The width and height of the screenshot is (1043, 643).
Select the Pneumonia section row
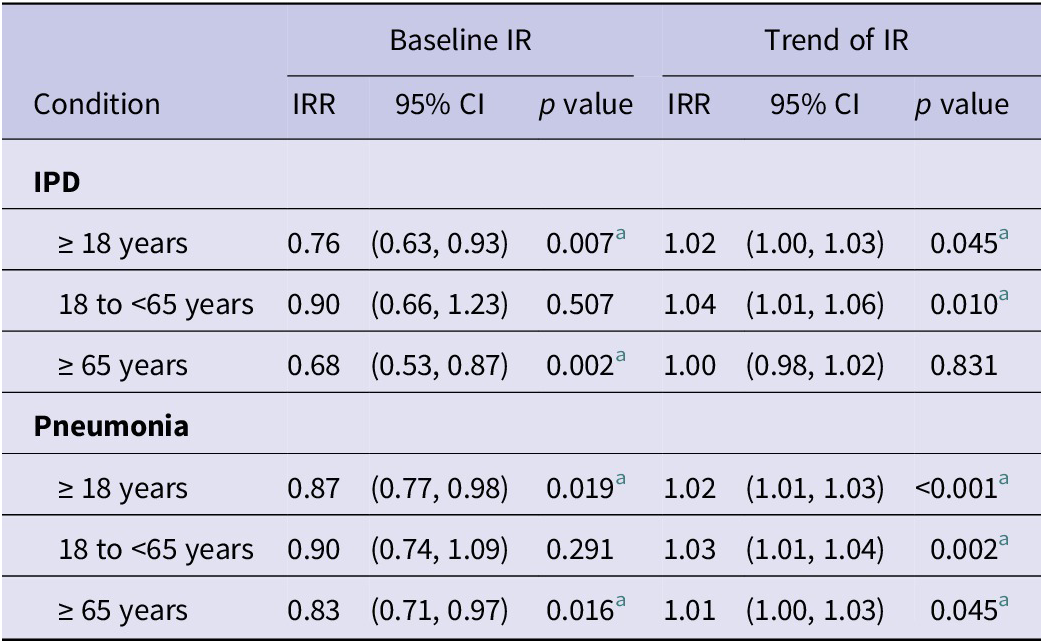pyautogui.click(x=522, y=426)
